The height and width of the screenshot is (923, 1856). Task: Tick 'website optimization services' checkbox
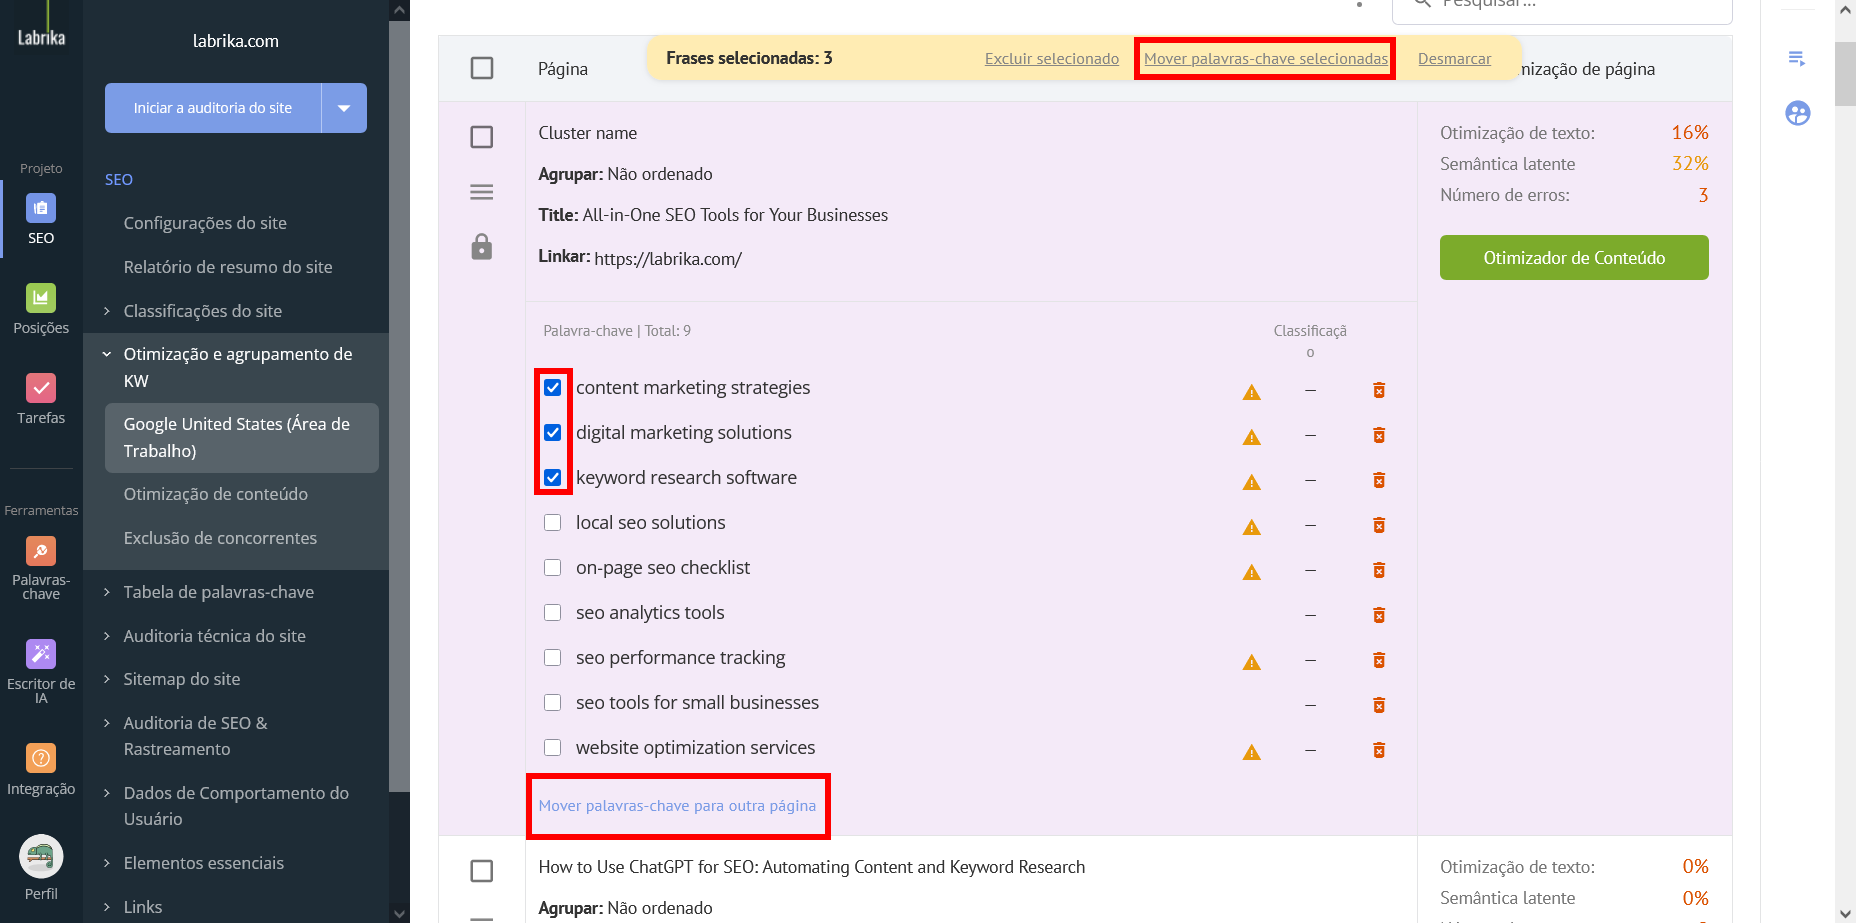tap(553, 748)
